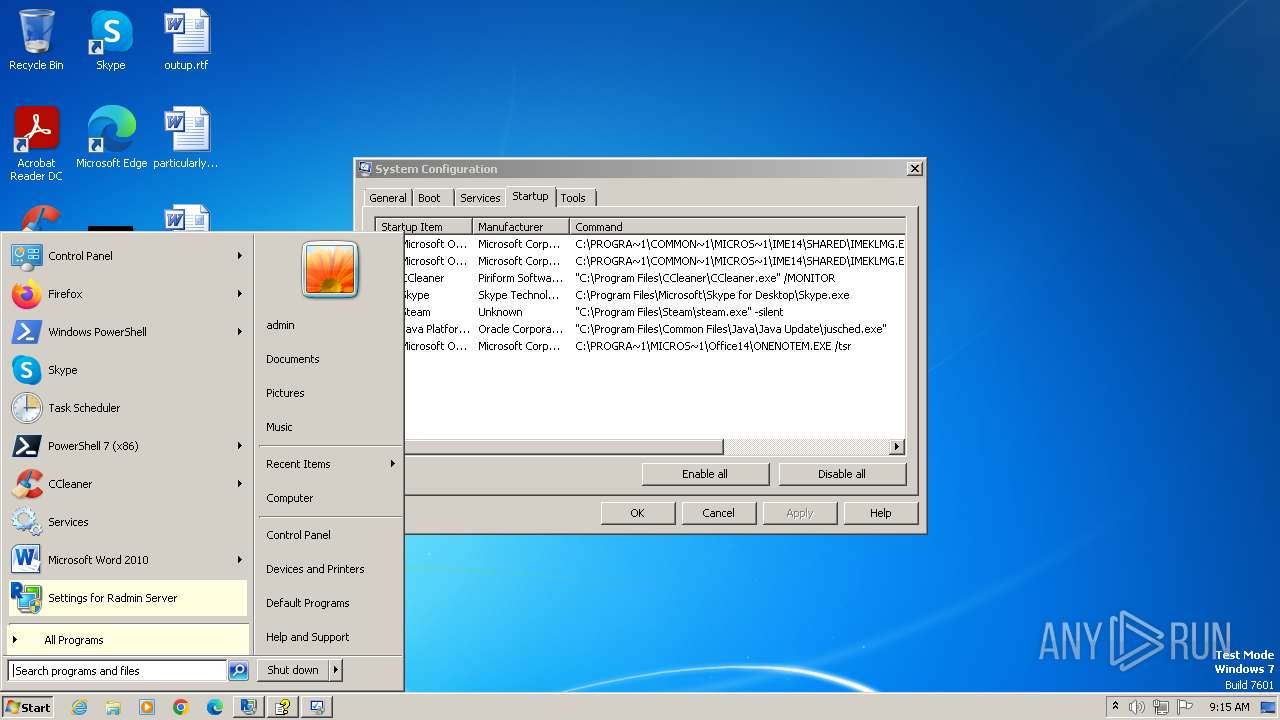Open Documents from Start menu right pane
Screen dimensions: 1280x720
click(x=330, y=359)
